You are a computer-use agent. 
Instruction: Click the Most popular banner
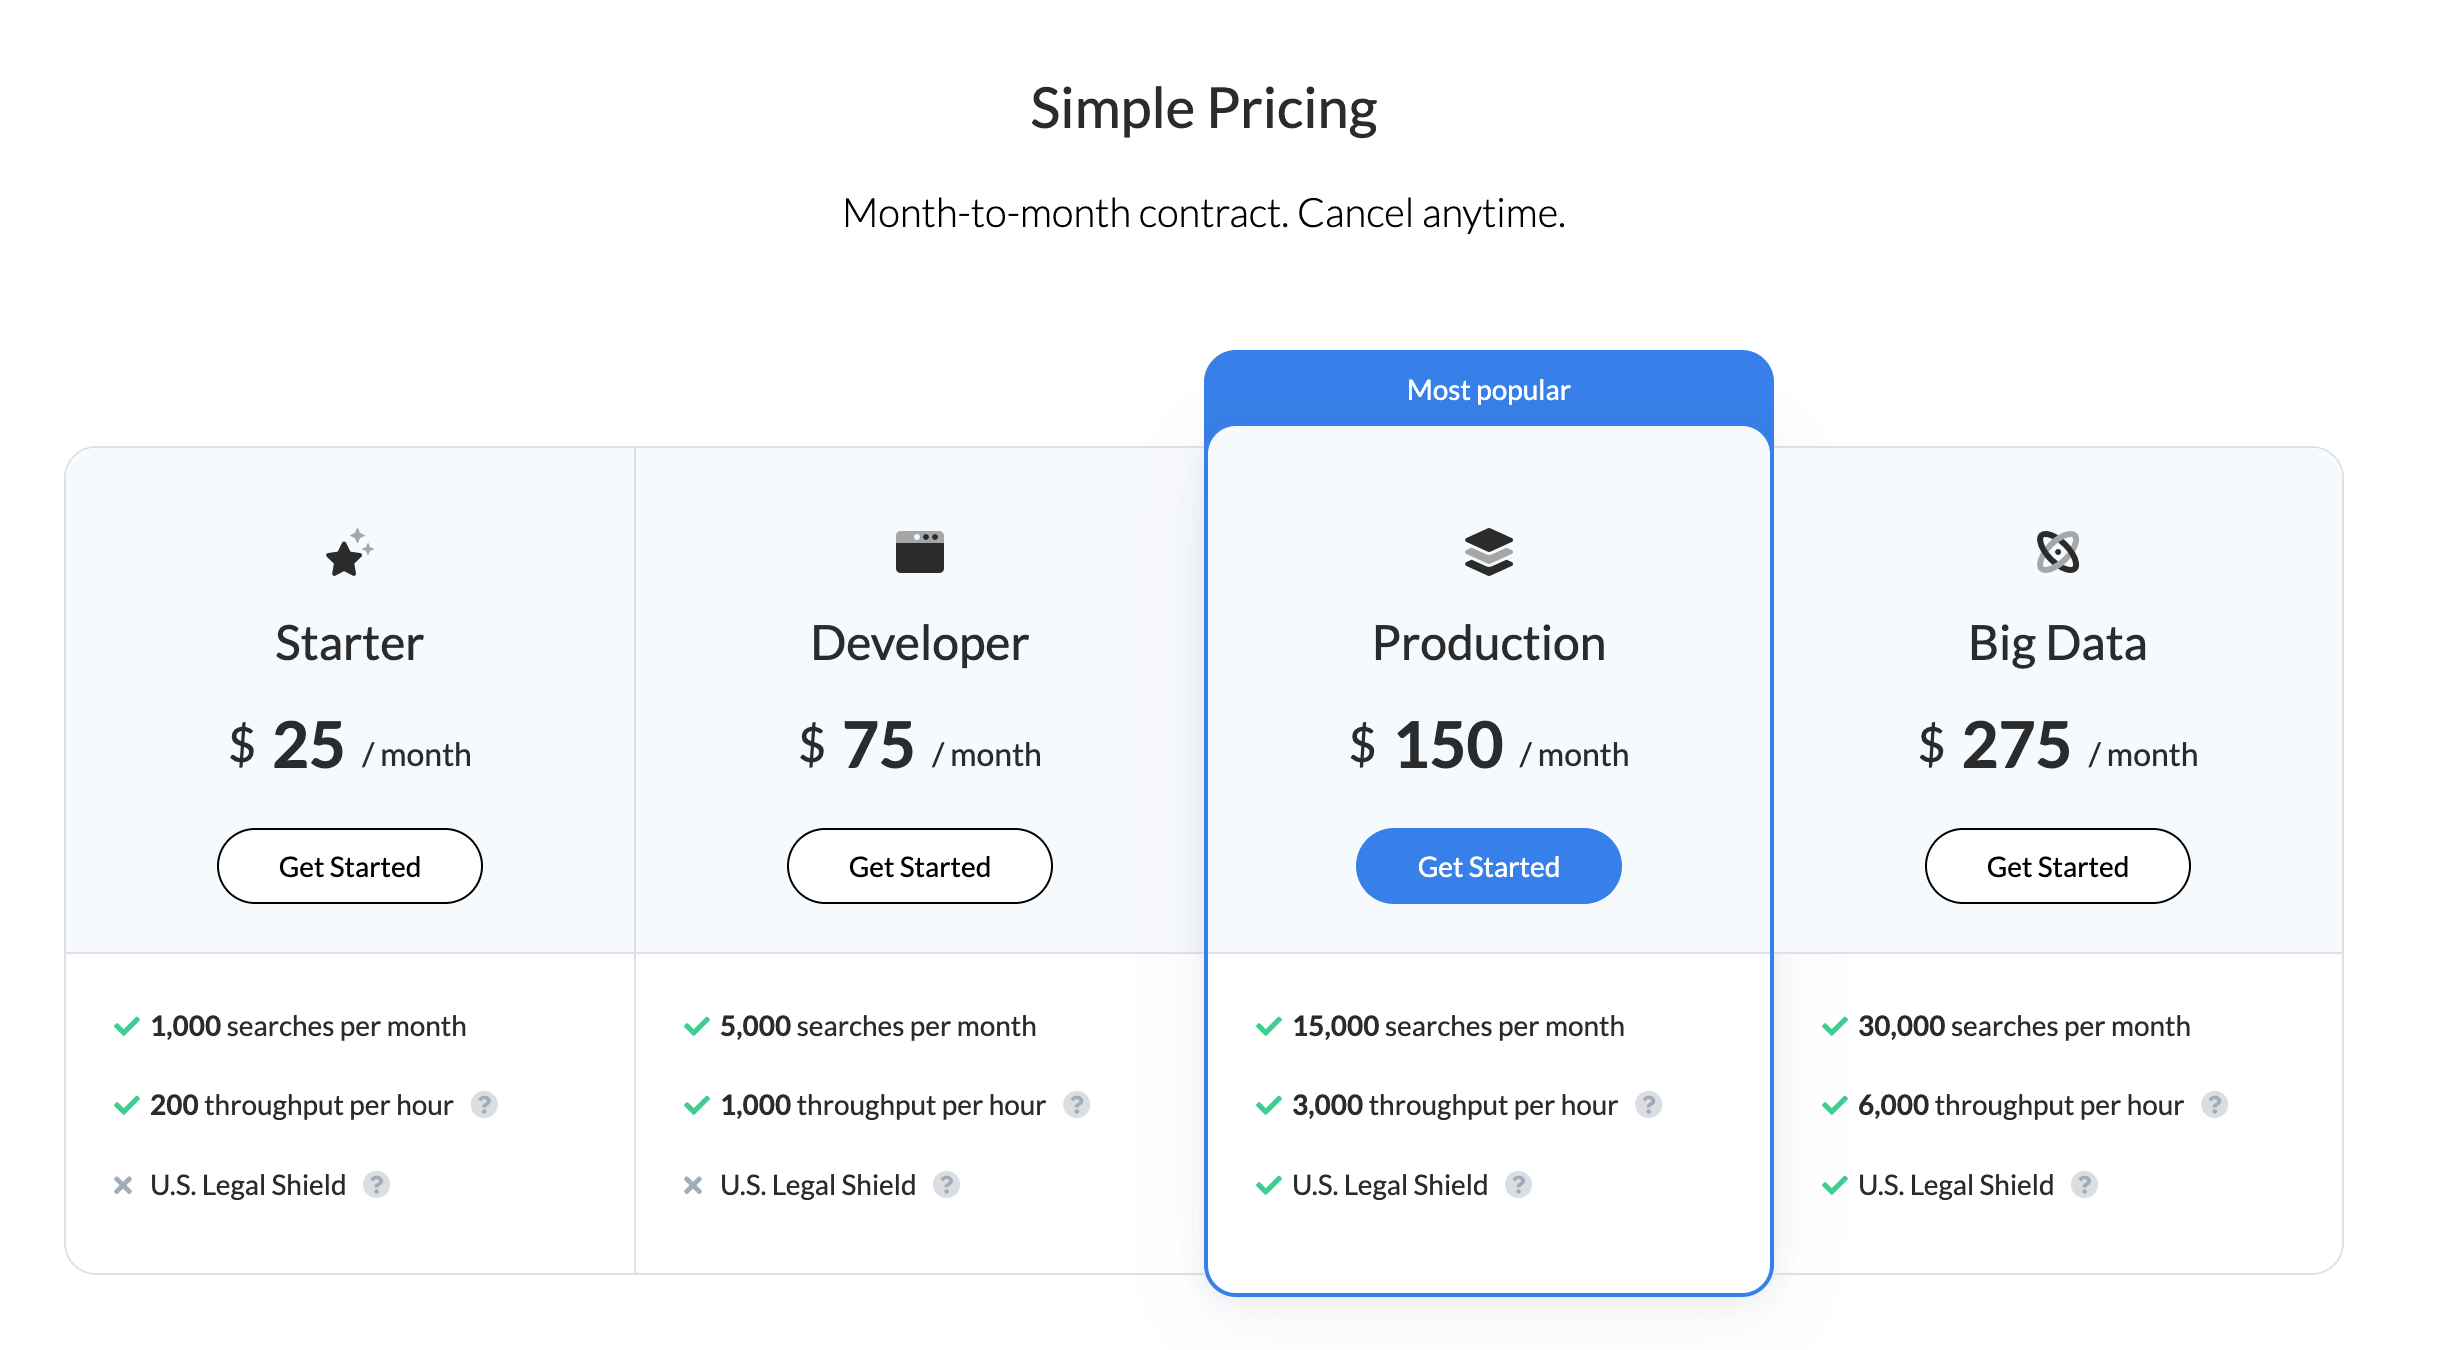1488,390
